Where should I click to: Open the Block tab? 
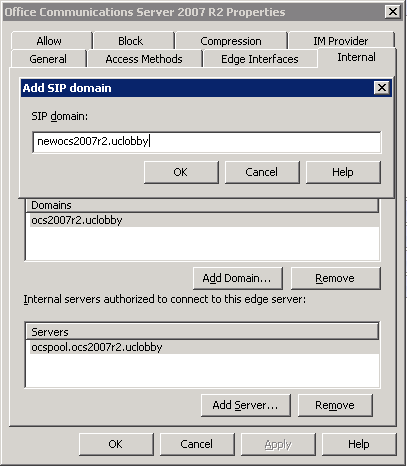[134, 41]
